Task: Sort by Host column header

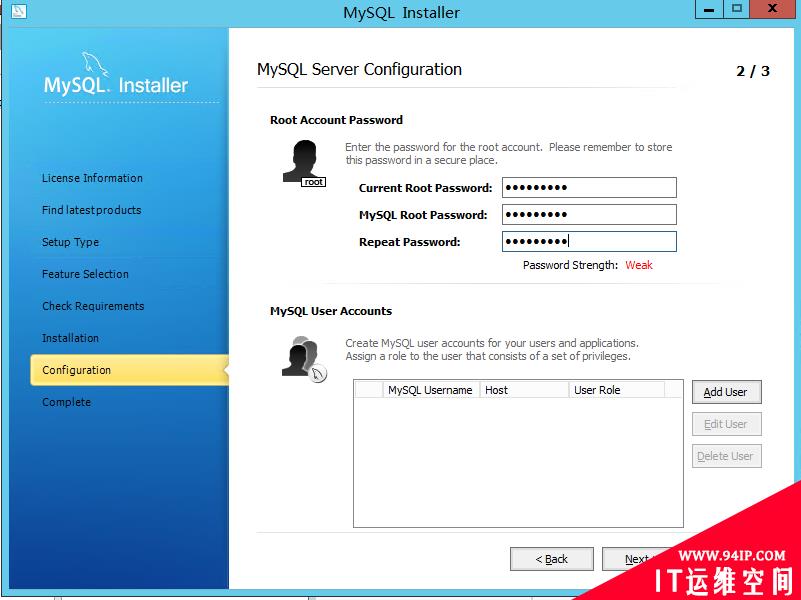Action: pos(524,390)
